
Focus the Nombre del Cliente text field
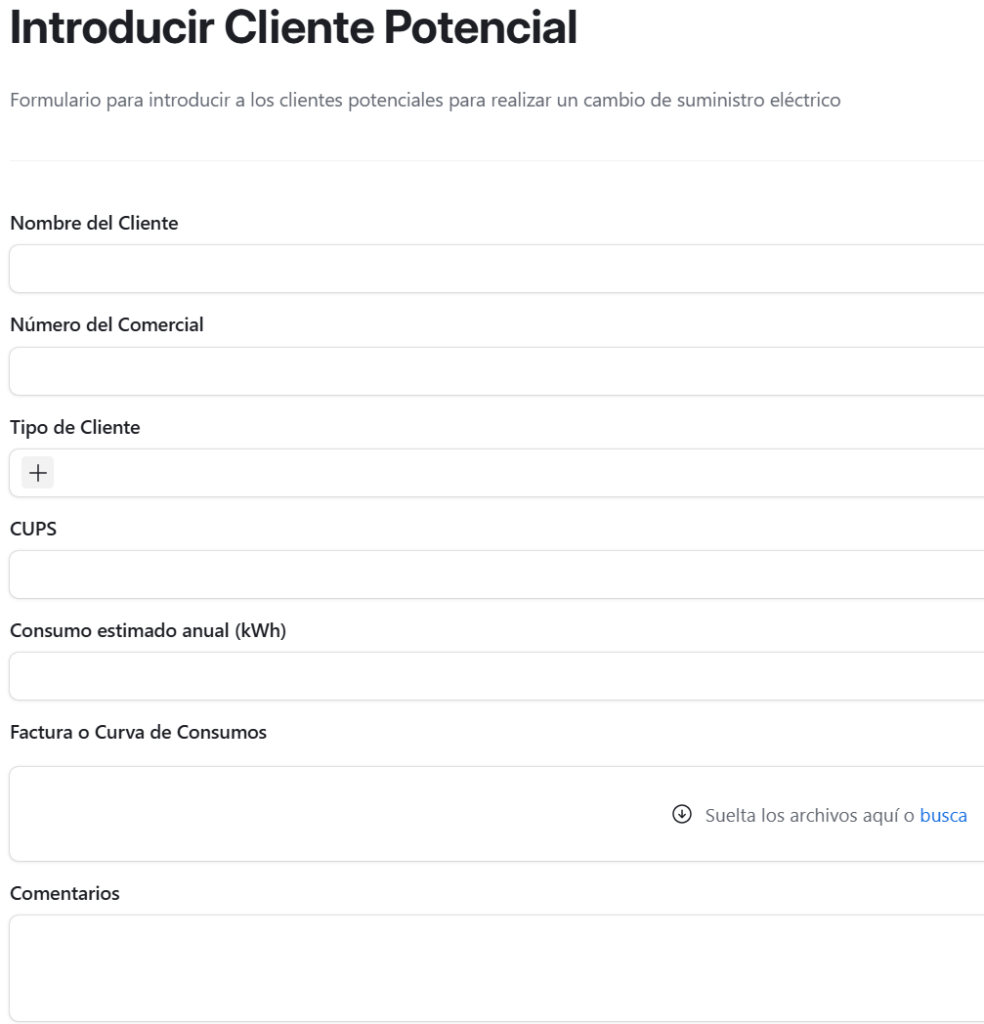point(495,269)
